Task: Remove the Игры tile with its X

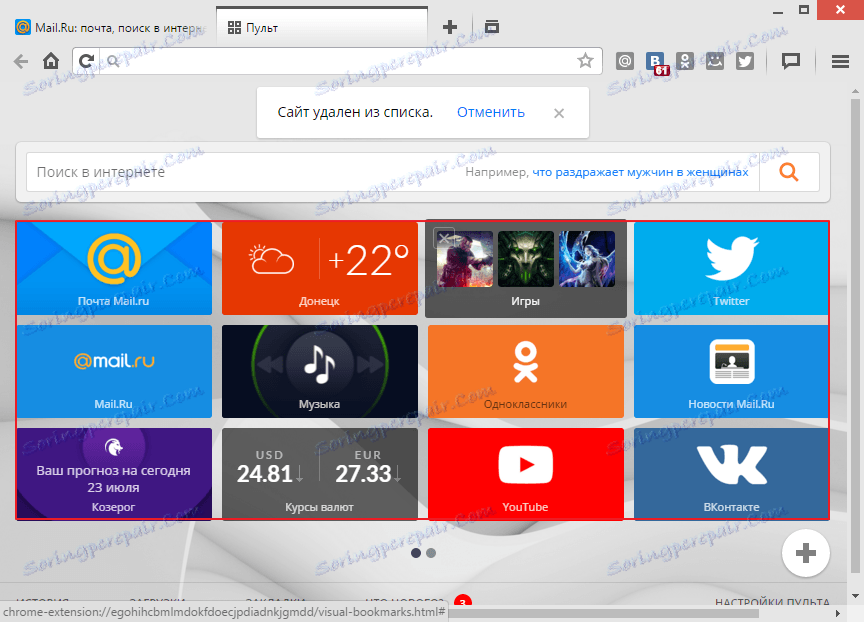Action: click(444, 239)
